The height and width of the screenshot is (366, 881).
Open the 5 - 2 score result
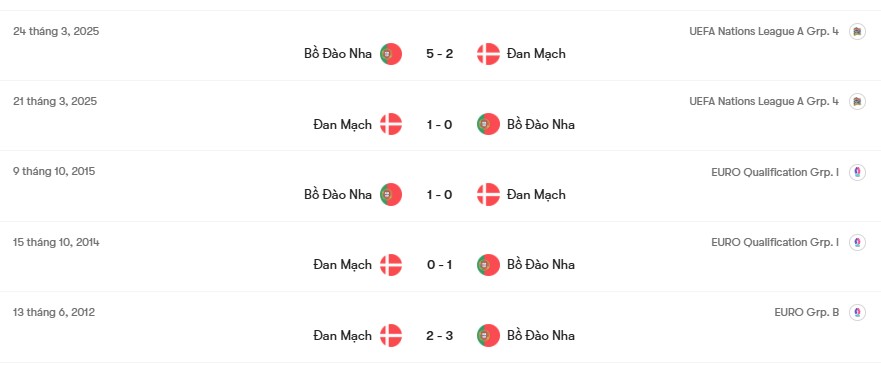439,54
